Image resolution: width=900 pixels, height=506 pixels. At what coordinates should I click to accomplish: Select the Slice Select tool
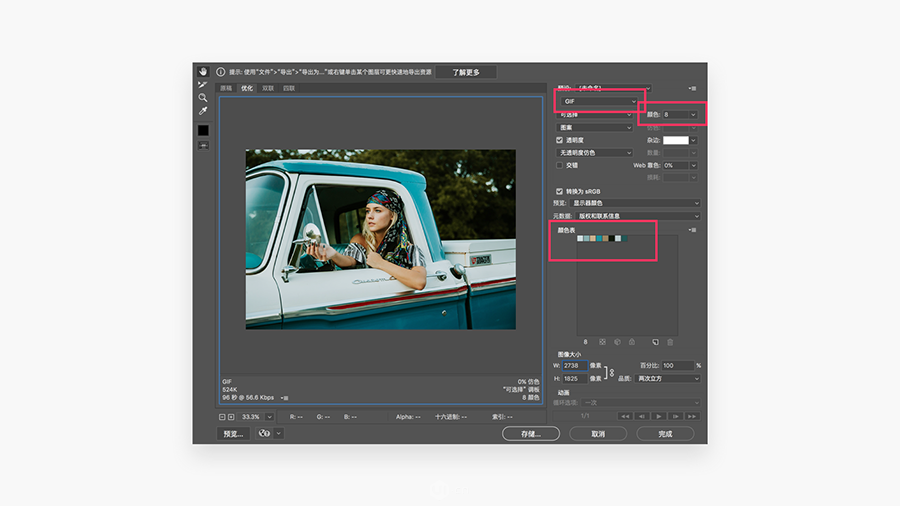203,85
